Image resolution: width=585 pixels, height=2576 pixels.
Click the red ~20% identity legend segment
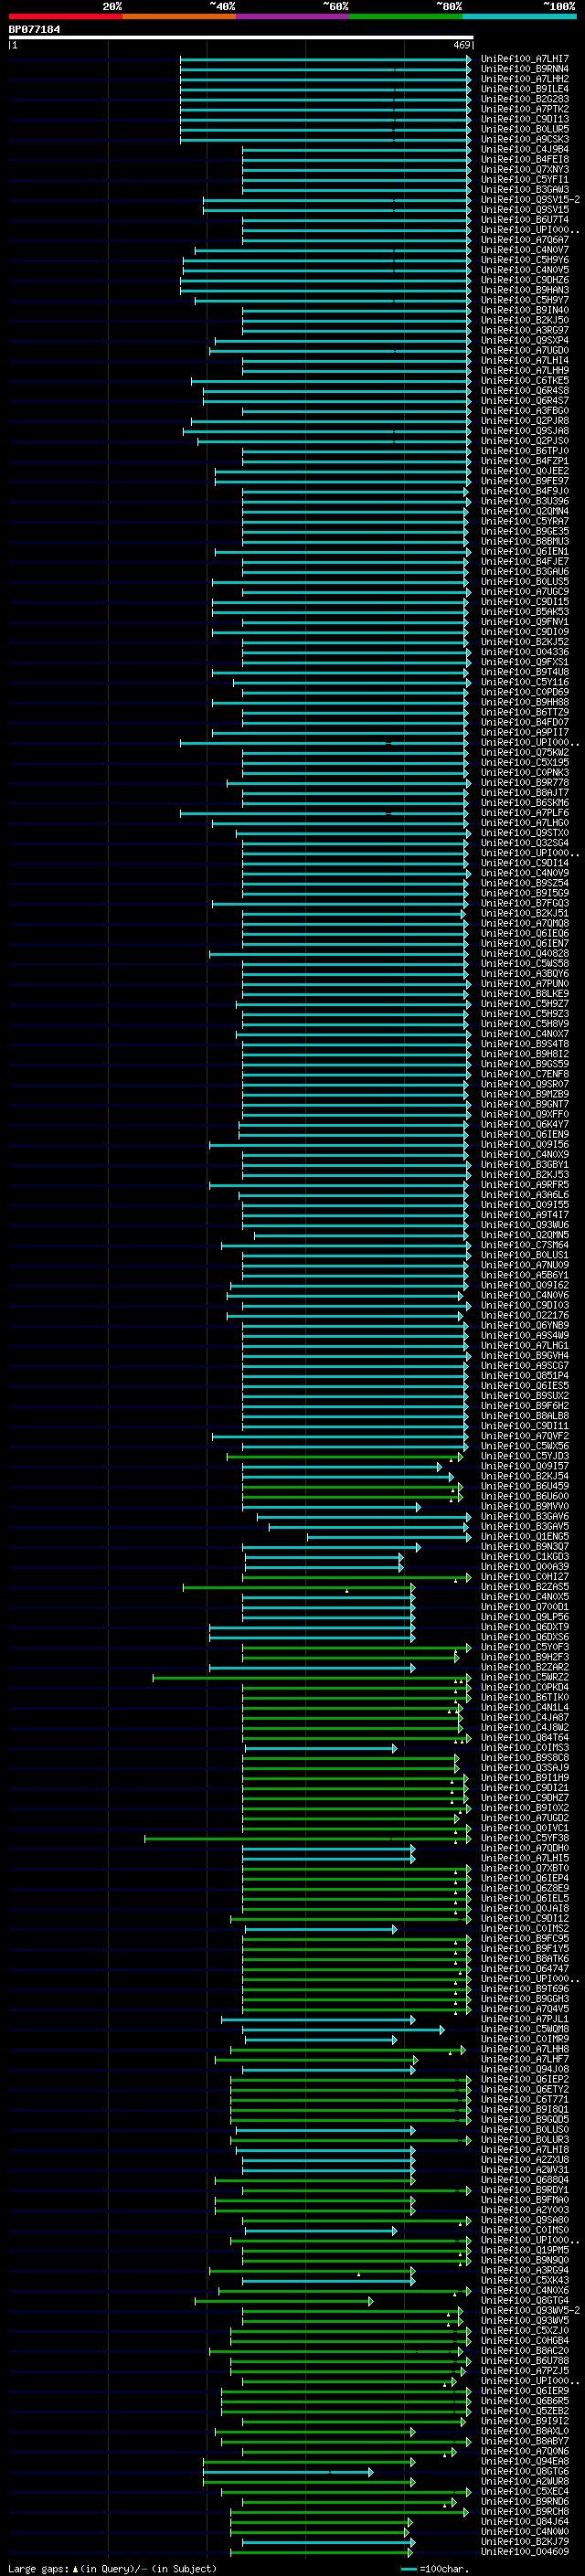tap(65, 16)
